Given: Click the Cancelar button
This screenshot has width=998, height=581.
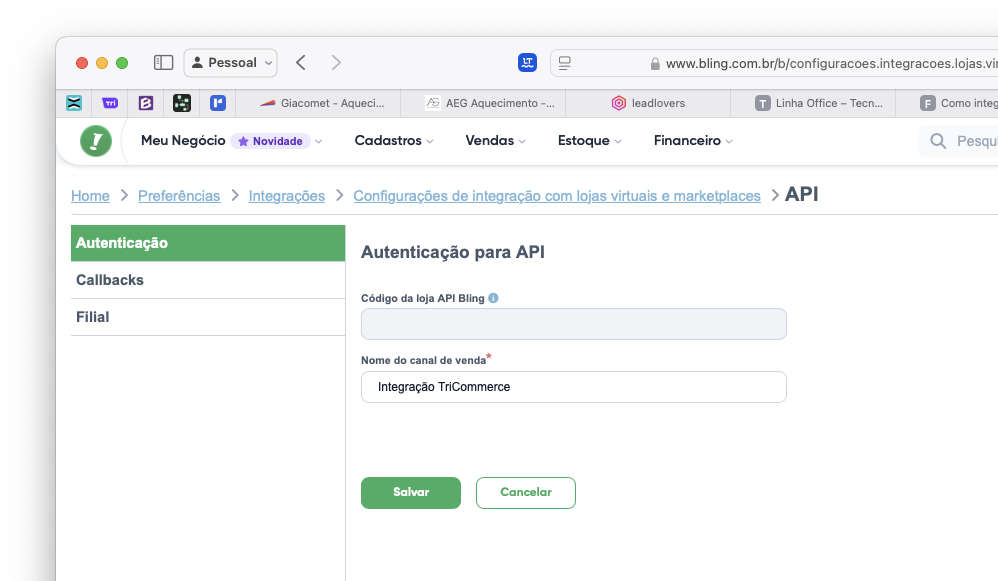Looking at the screenshot, I should 526,493.
